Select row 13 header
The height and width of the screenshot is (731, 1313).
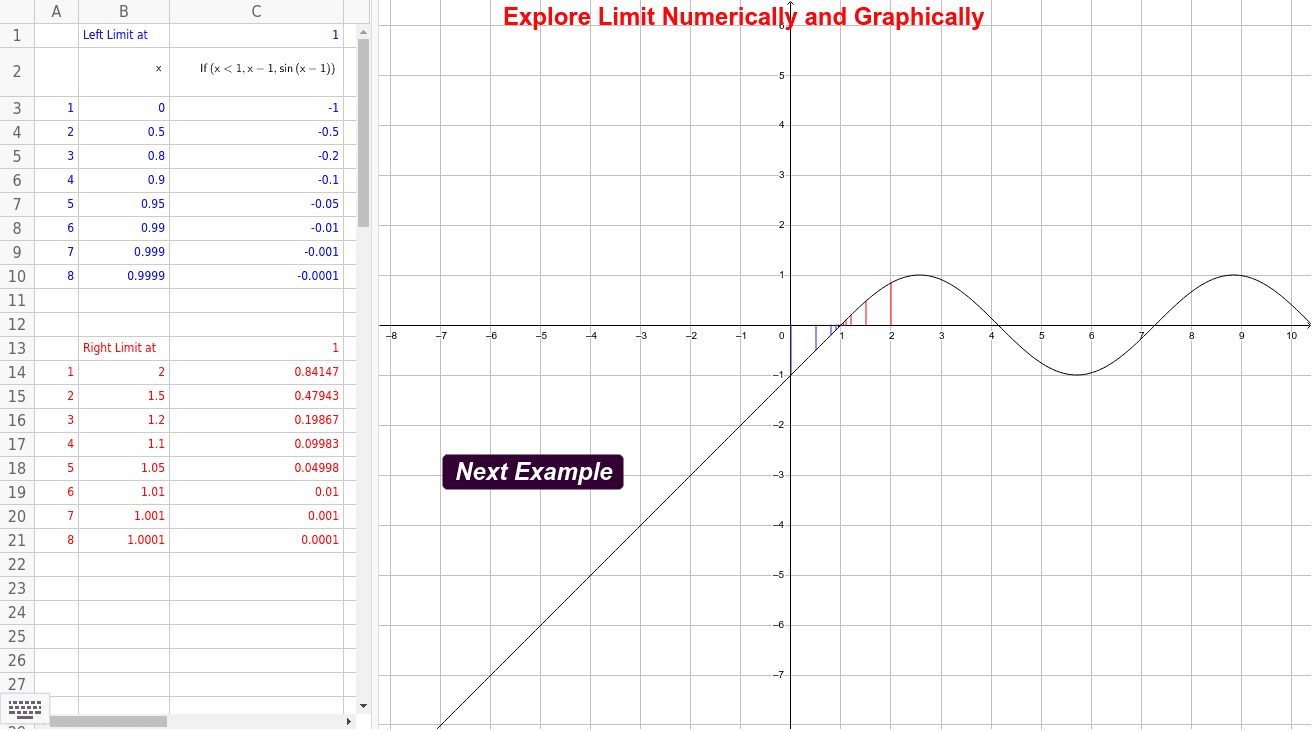click(x=17, y=348)
